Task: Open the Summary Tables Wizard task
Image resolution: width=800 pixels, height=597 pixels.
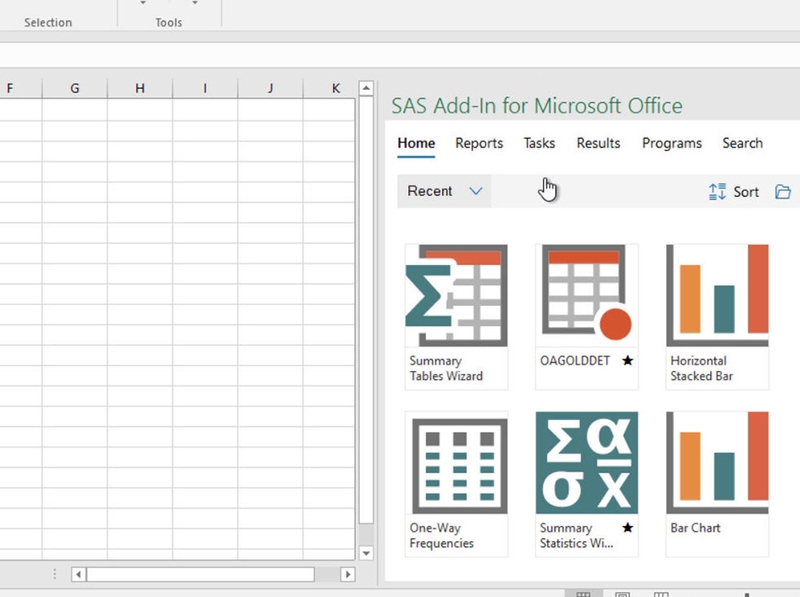Action: point(456,300)
